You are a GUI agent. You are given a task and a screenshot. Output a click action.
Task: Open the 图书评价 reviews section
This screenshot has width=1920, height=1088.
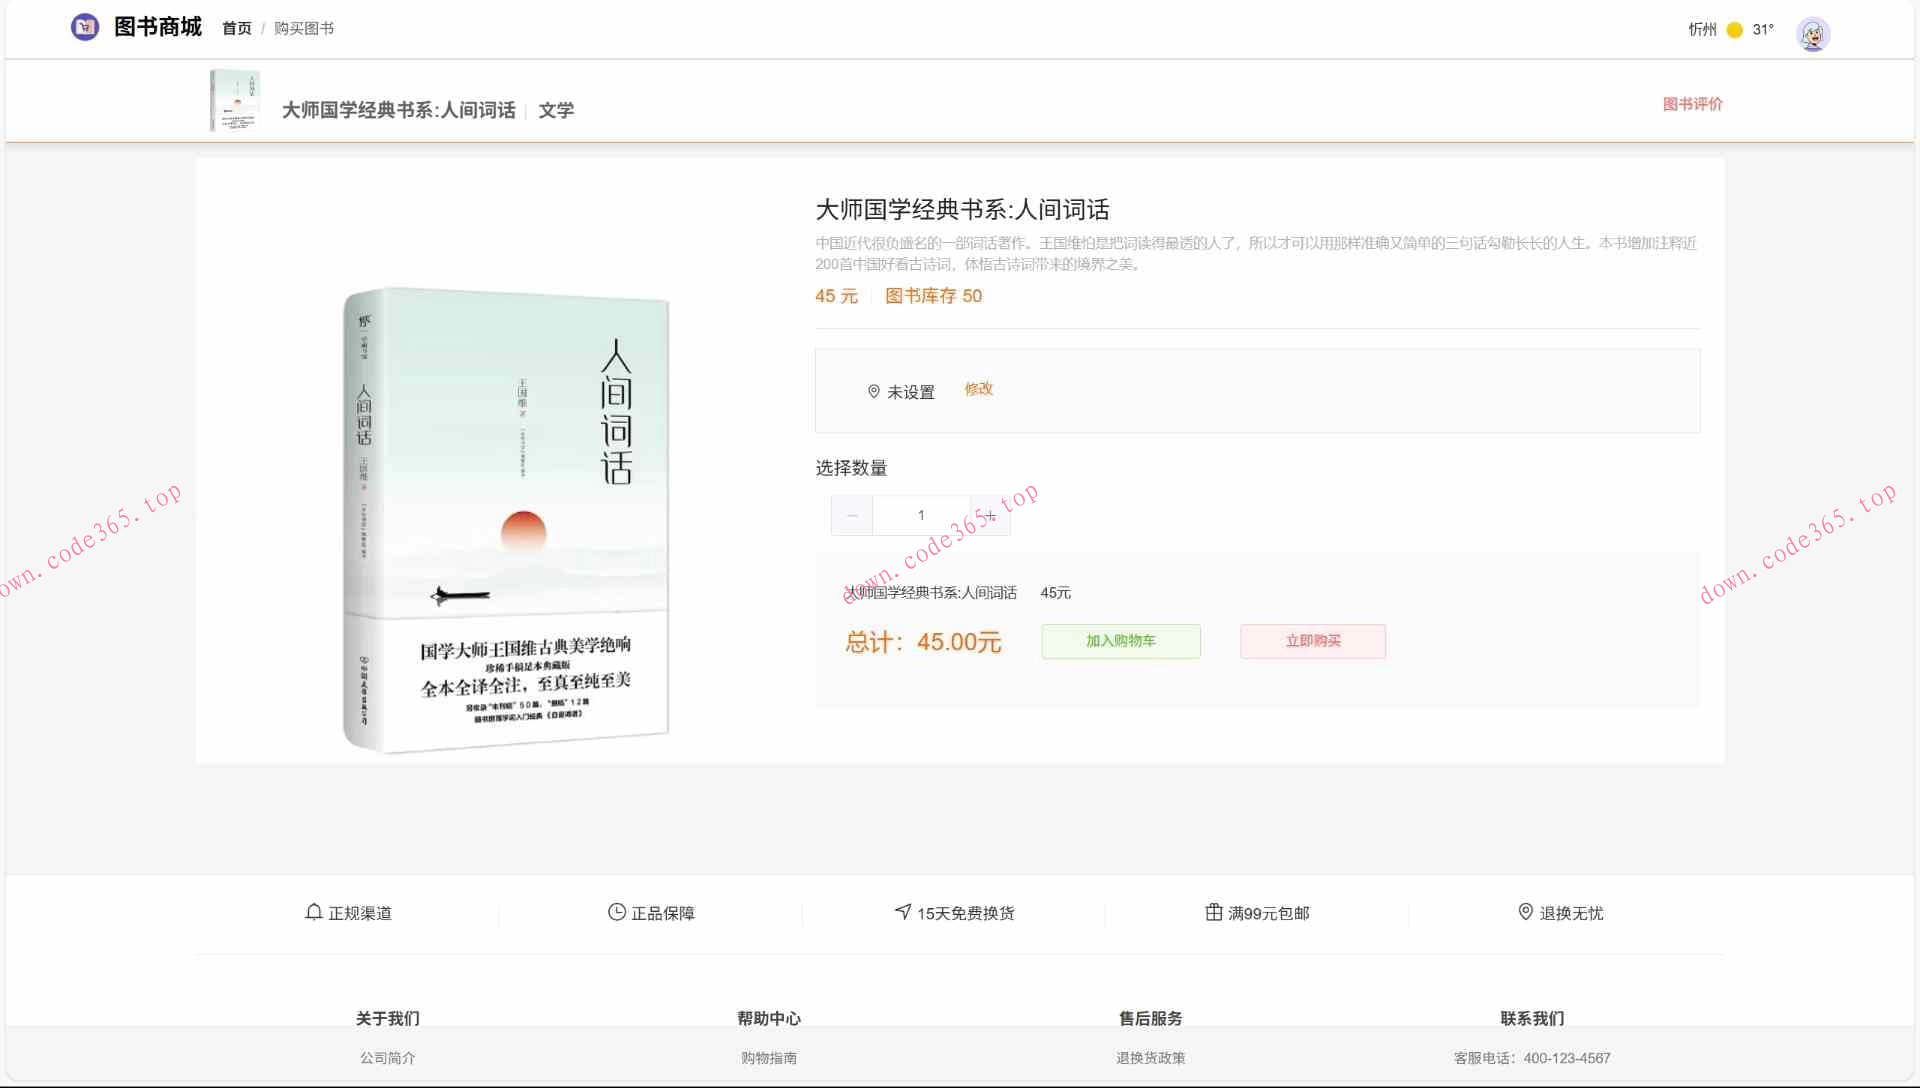pyautogui.click(x=1692, y=104)
